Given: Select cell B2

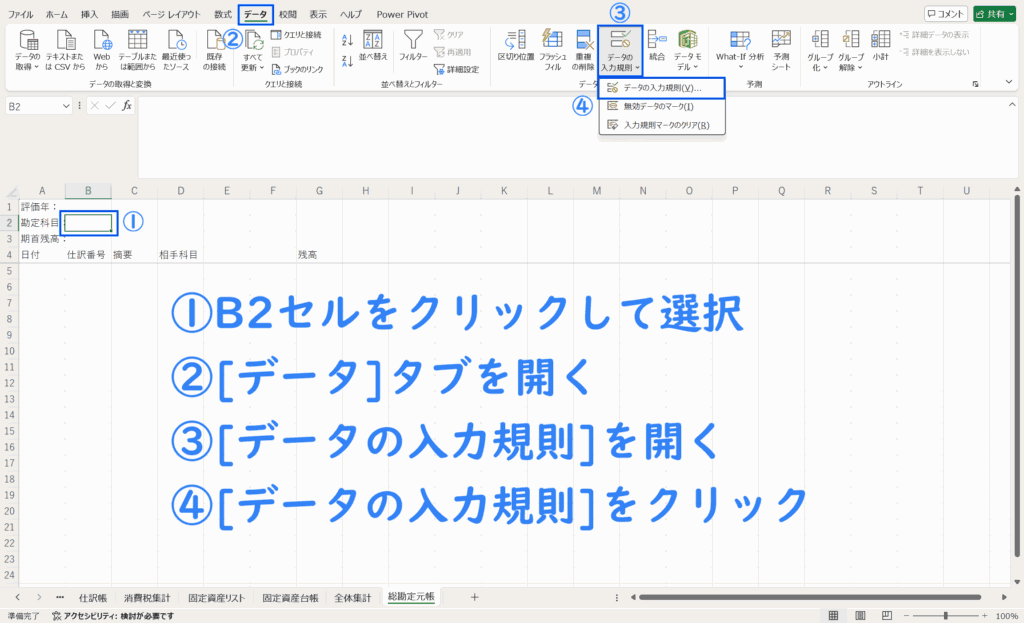Looking at the screenshot, I should tap(88, 223).
